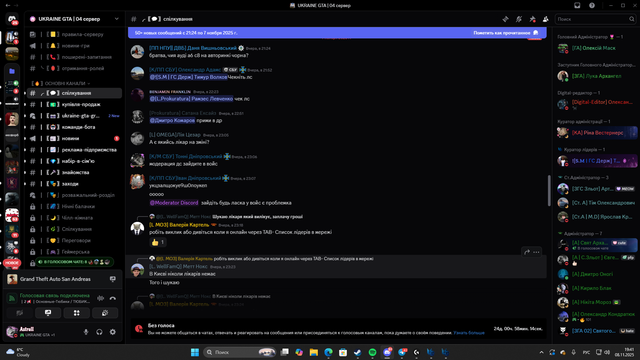Open threads icon in channel header

click(505, 19)
